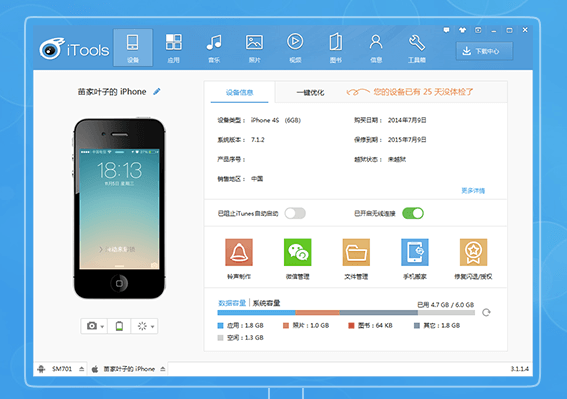Click the device type iPhone 4S value
567x399 pixels.
coord(276,120)
